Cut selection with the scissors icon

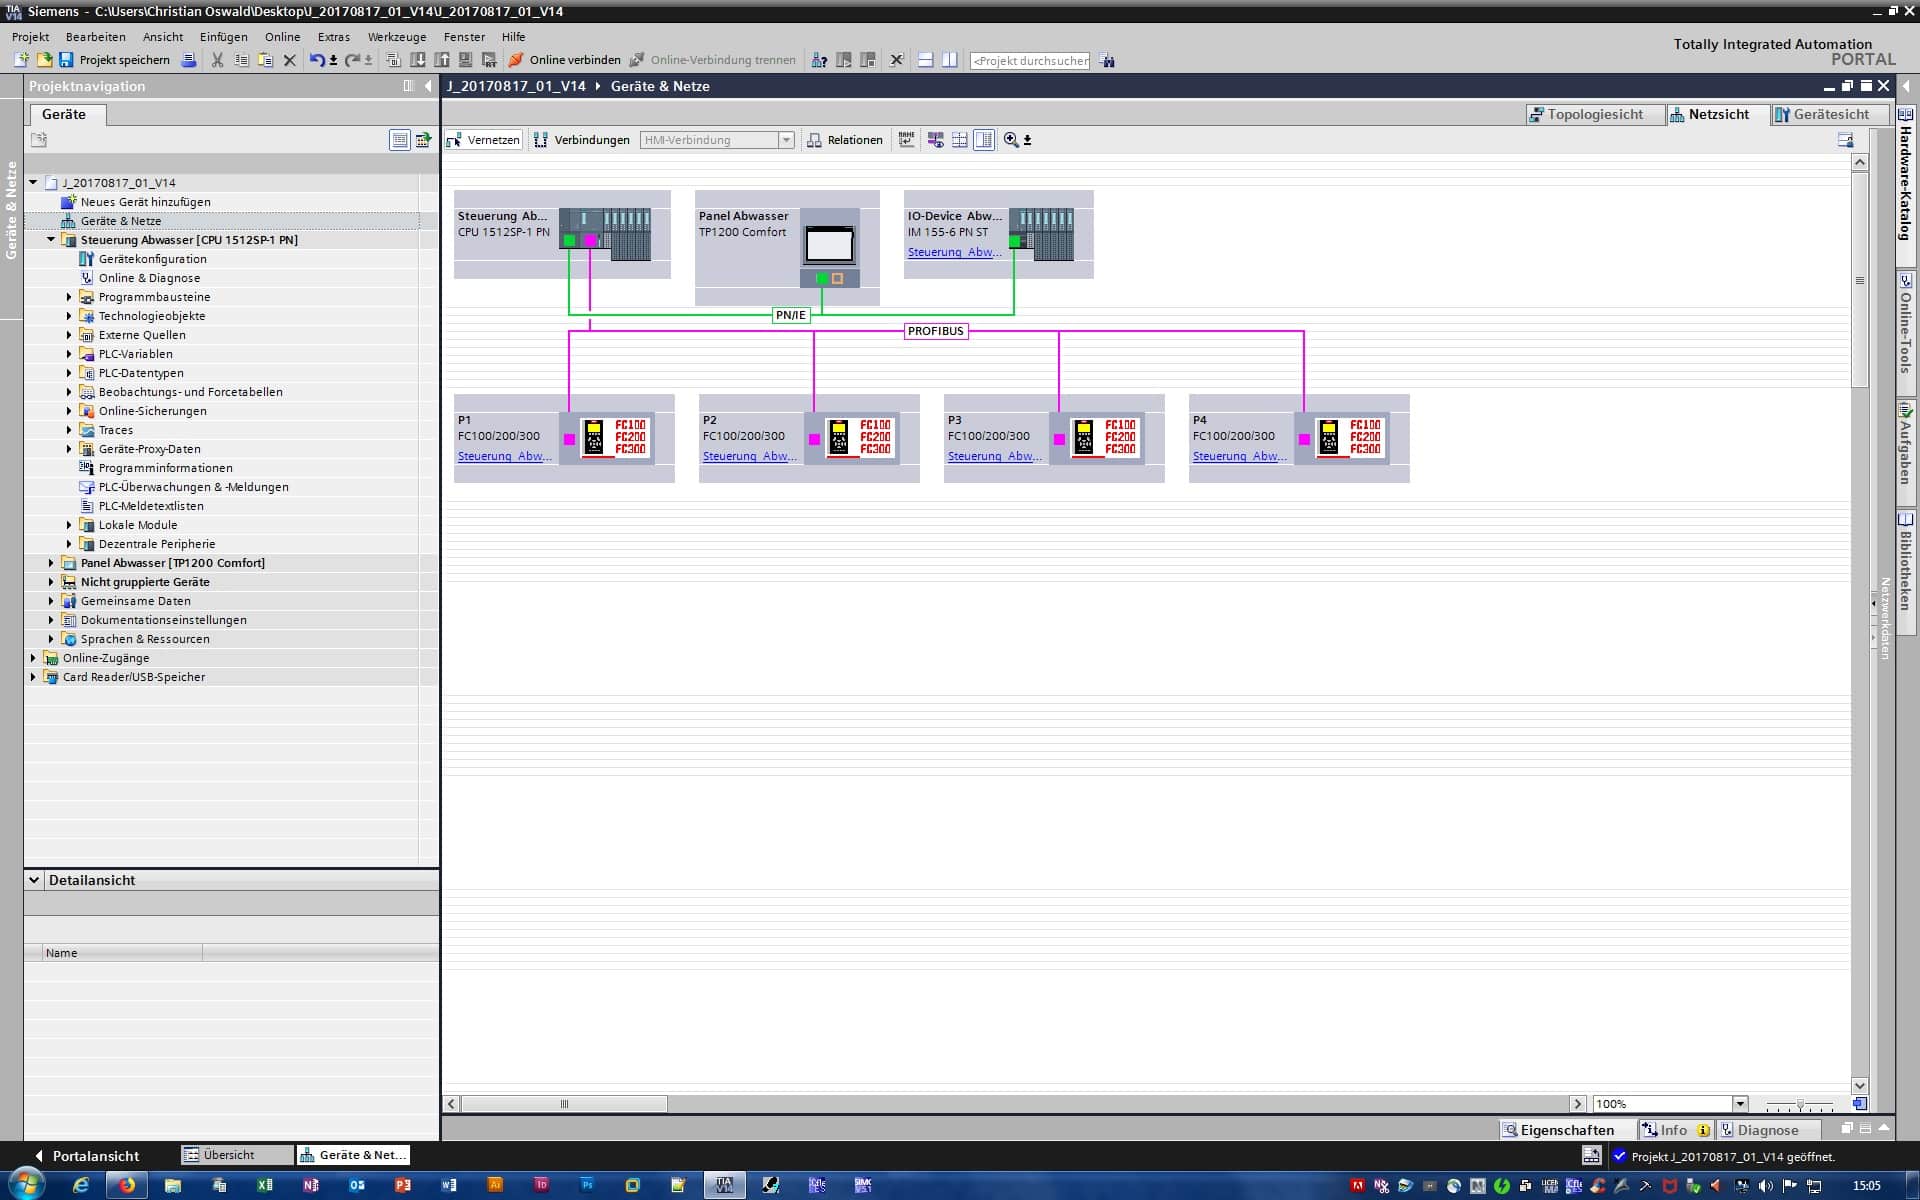click(217, 60)
